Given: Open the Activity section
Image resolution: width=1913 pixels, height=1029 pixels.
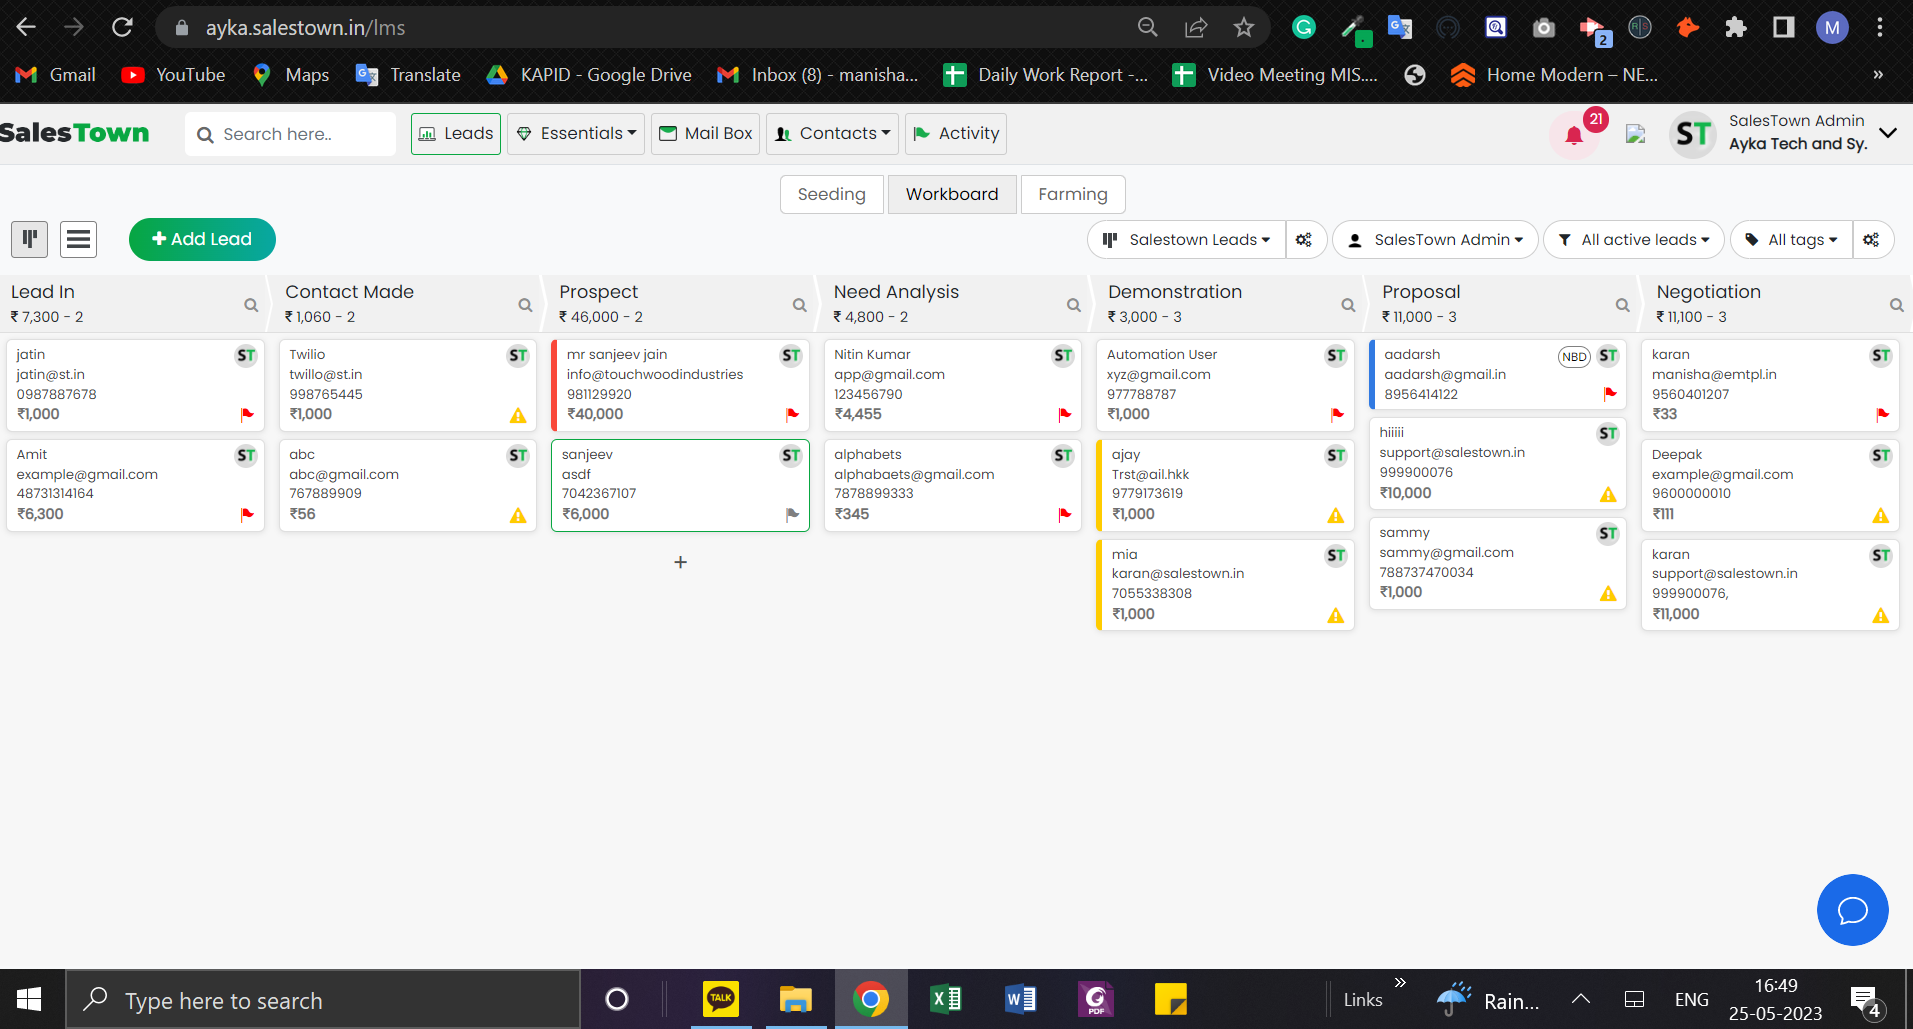Looking at the screenshot, I should click(955, 133).
